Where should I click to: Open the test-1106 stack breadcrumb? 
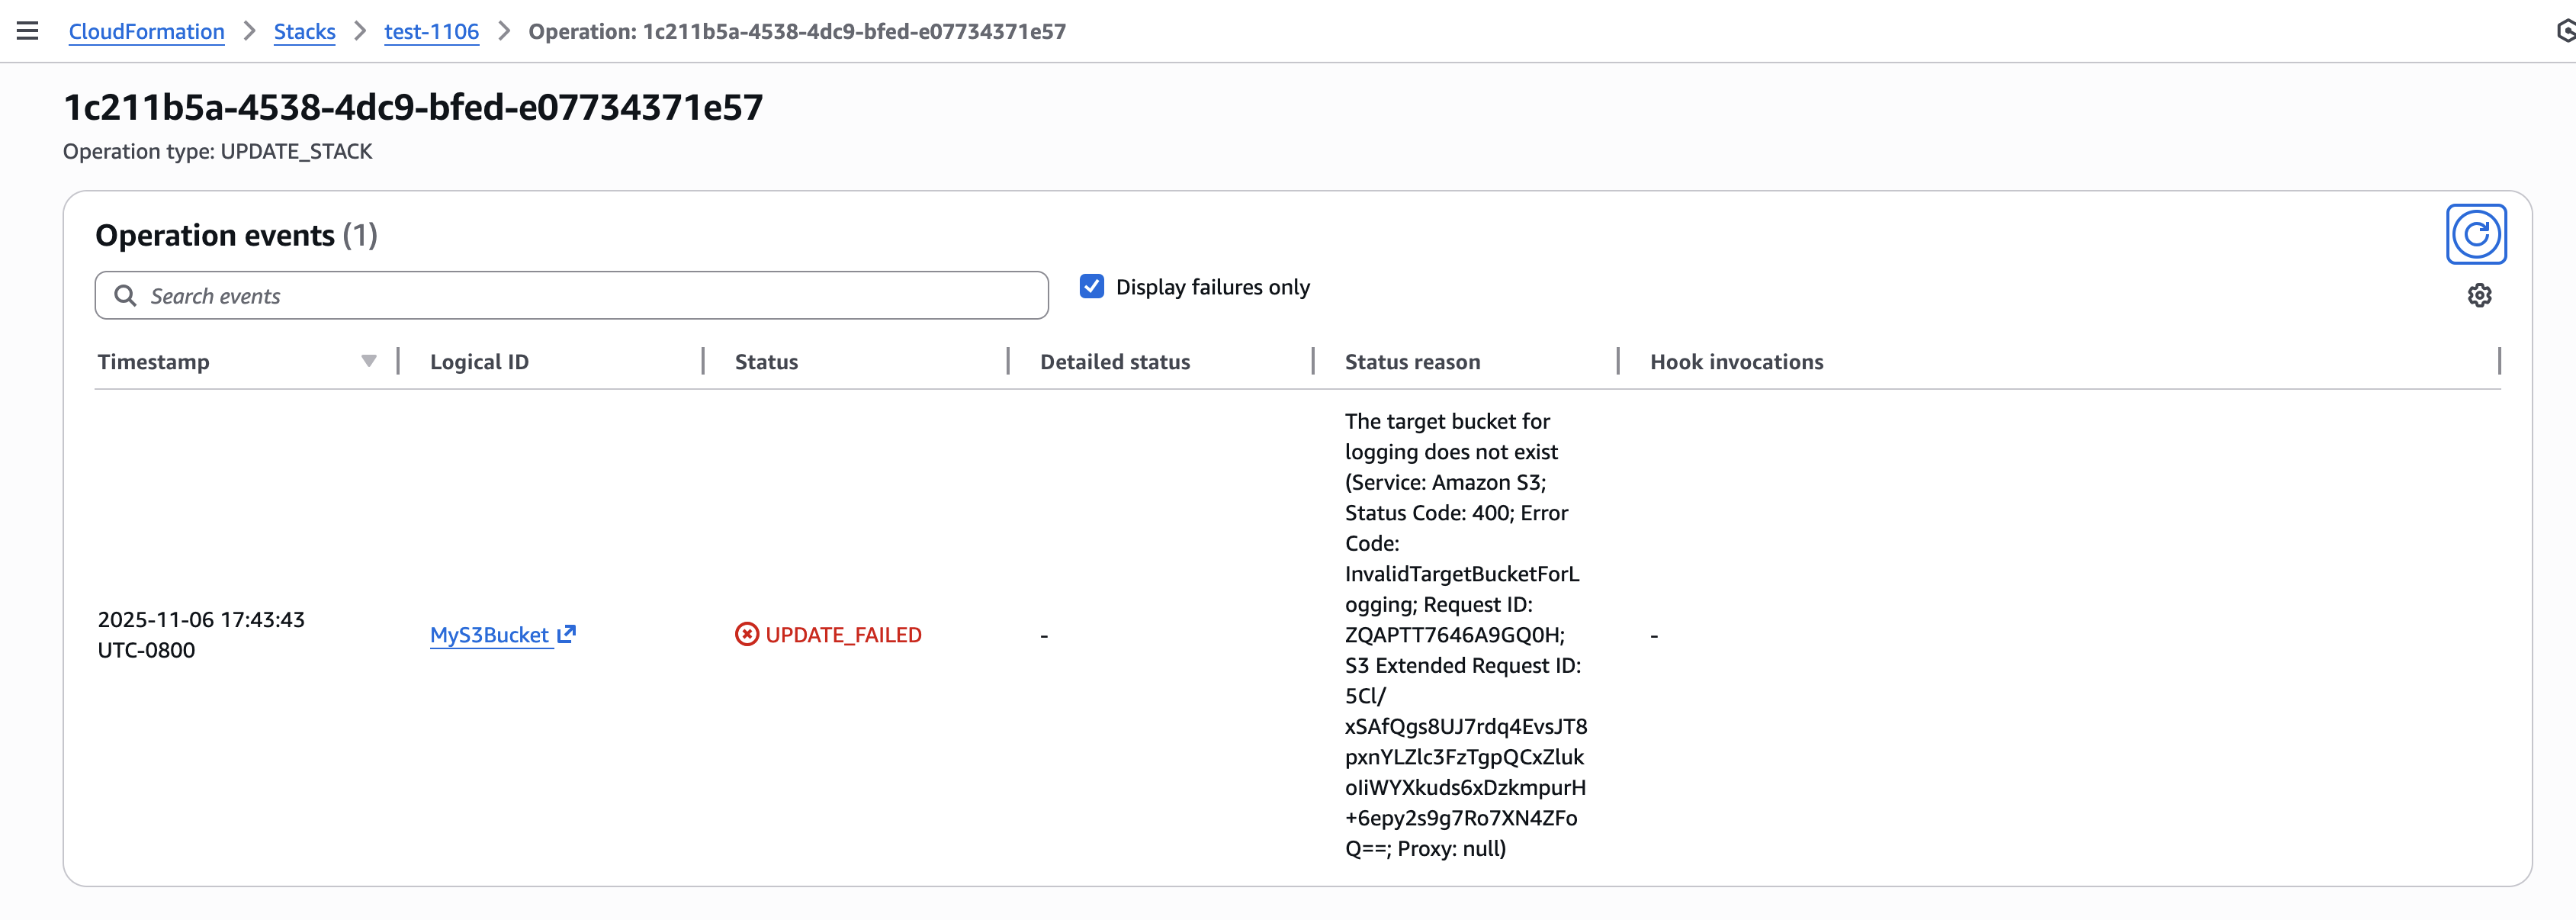[x=431, y=31]
